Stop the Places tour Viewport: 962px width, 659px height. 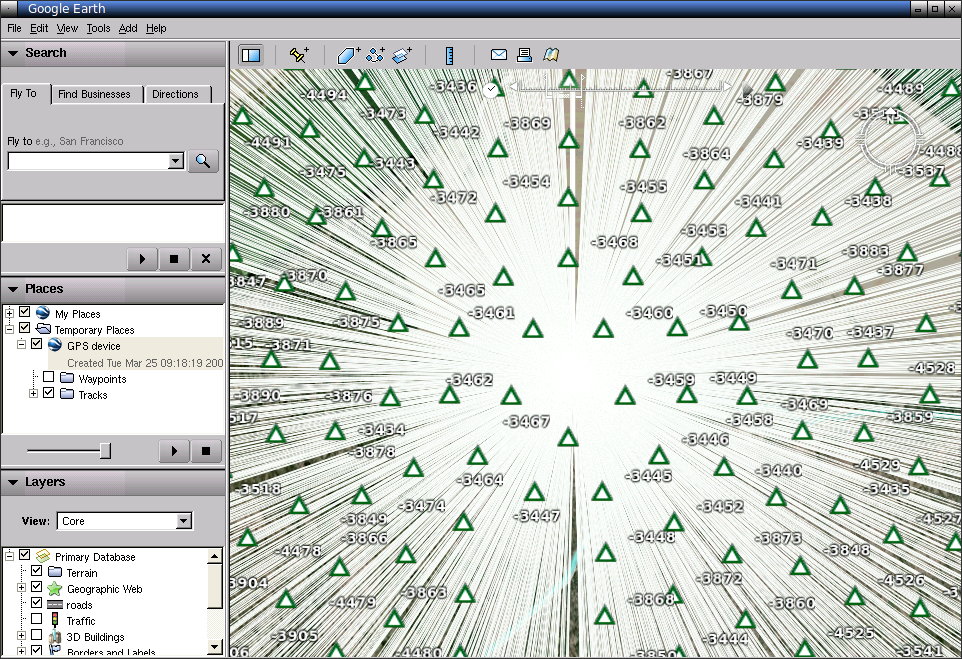click(206, 451)
